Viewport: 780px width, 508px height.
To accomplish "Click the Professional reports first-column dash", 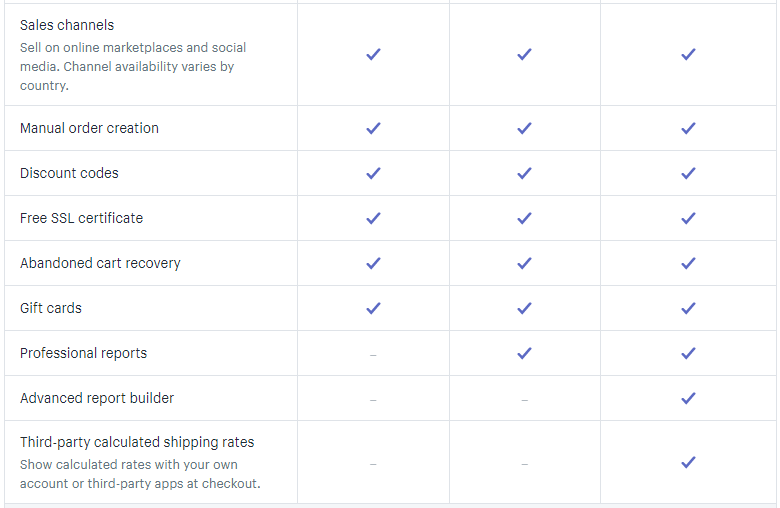I will tap(373, 354).
